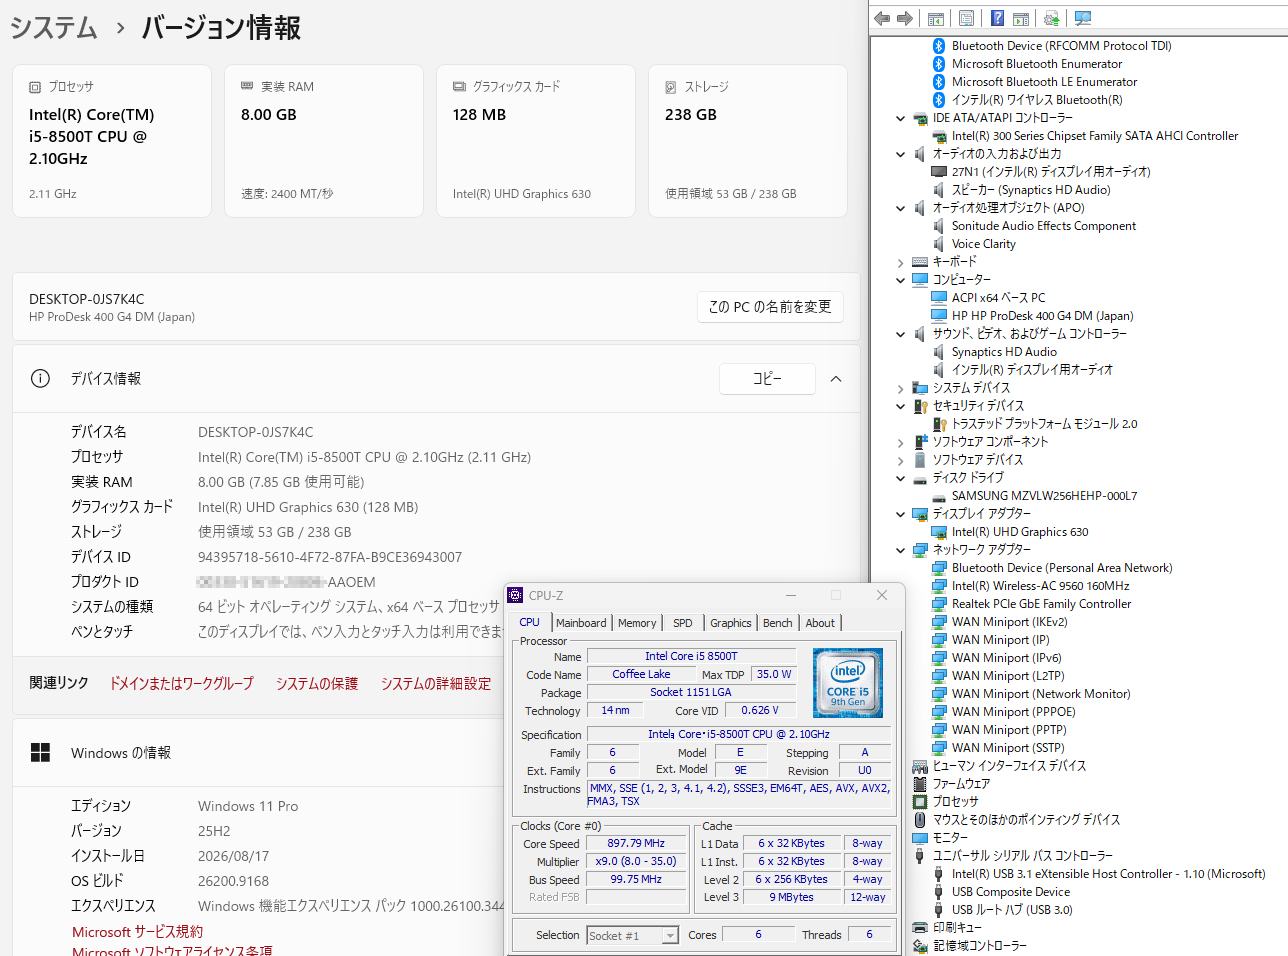The image size is (1288, 956).
Task: Click the TPM icon beside トラステッド プラットフォーム モジュール 2.0
Action: [939, 424]
